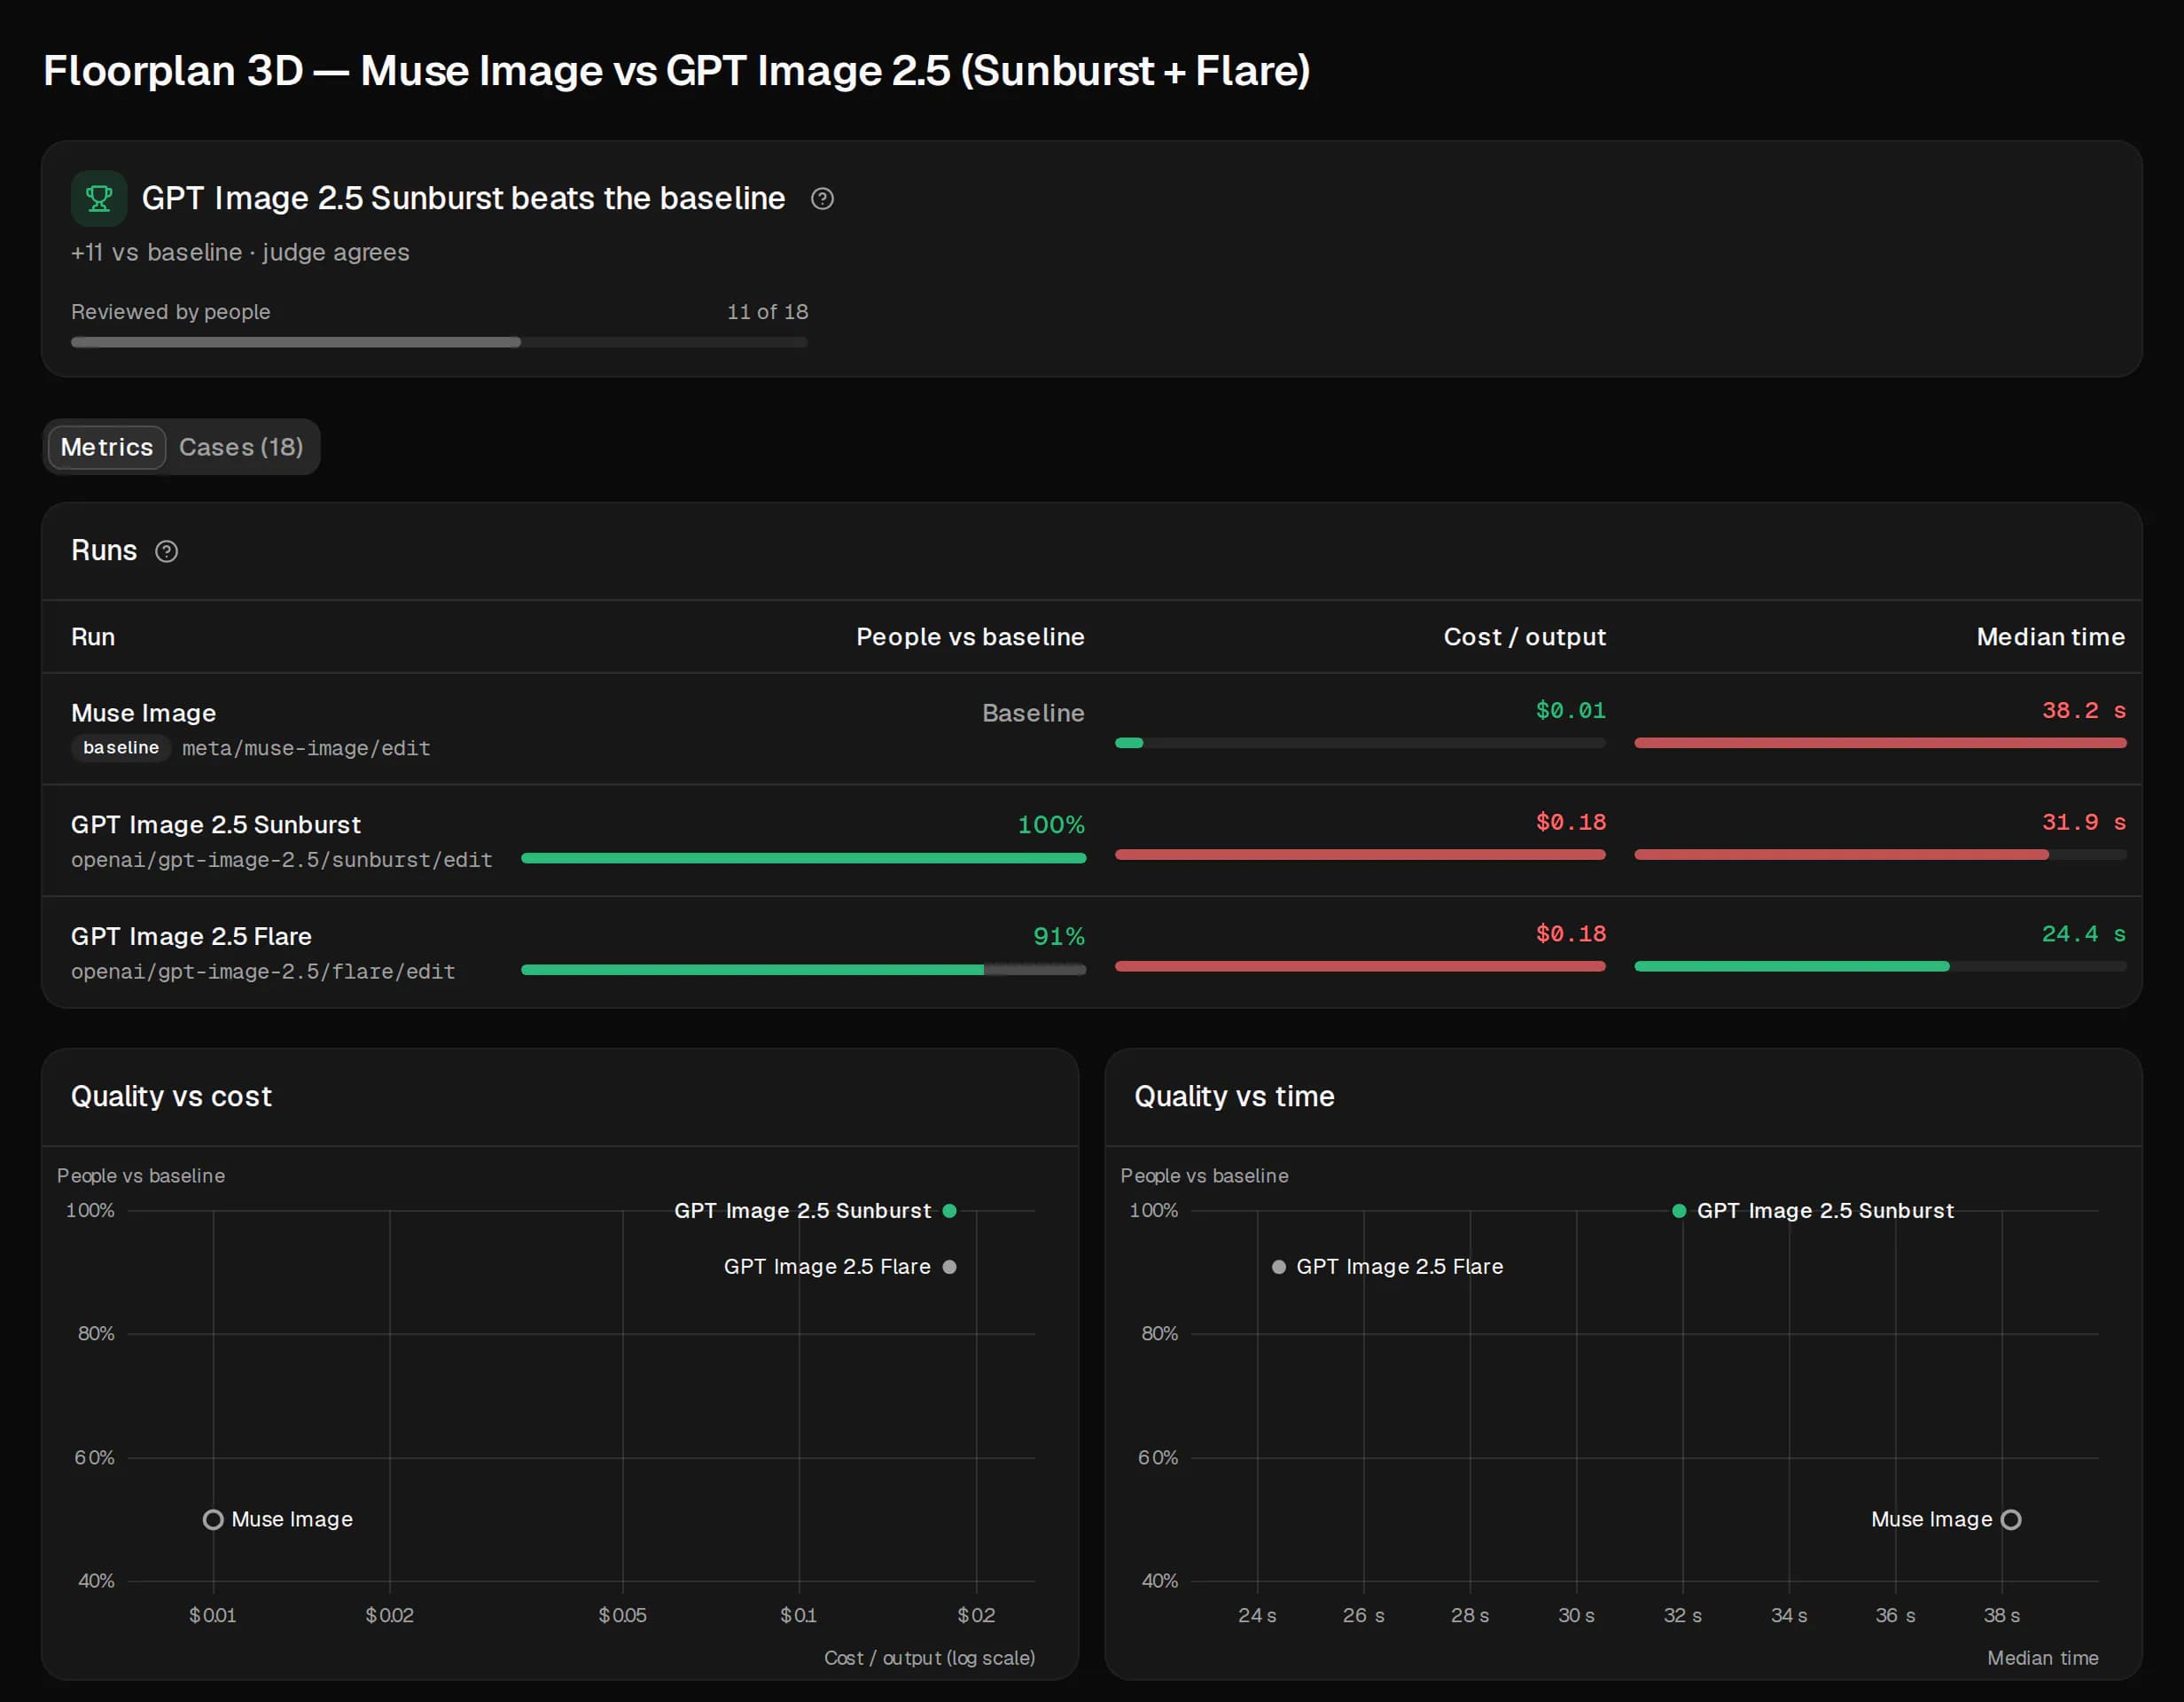The width and height of the screenshot is (2184, 1702).
Task: Click the Median time column header
Action: (x=2050, y=637)
